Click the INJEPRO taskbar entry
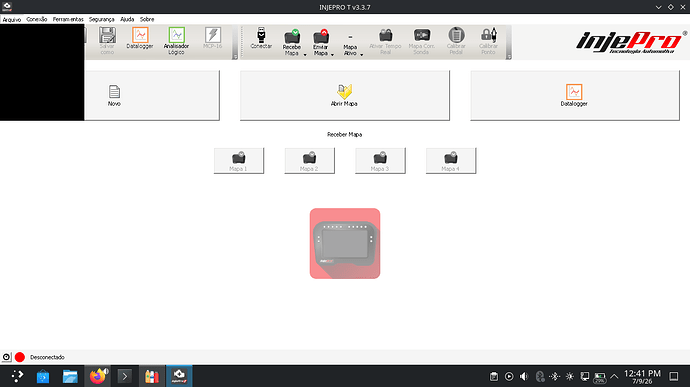 (x=179, y=376)
